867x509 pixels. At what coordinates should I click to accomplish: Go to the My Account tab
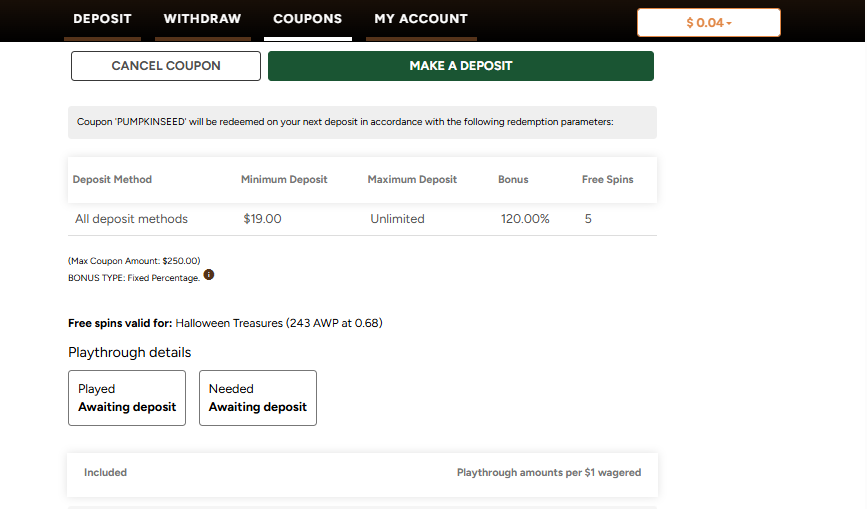click(x=420, y=19)
